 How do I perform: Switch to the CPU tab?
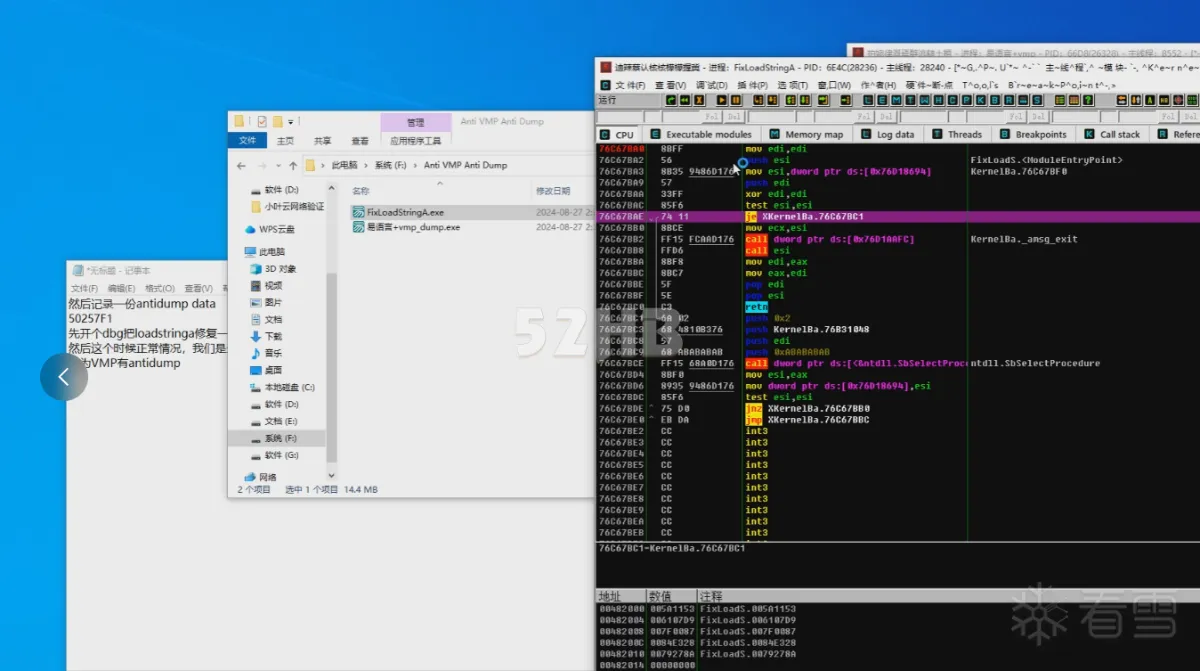point(618,134)
